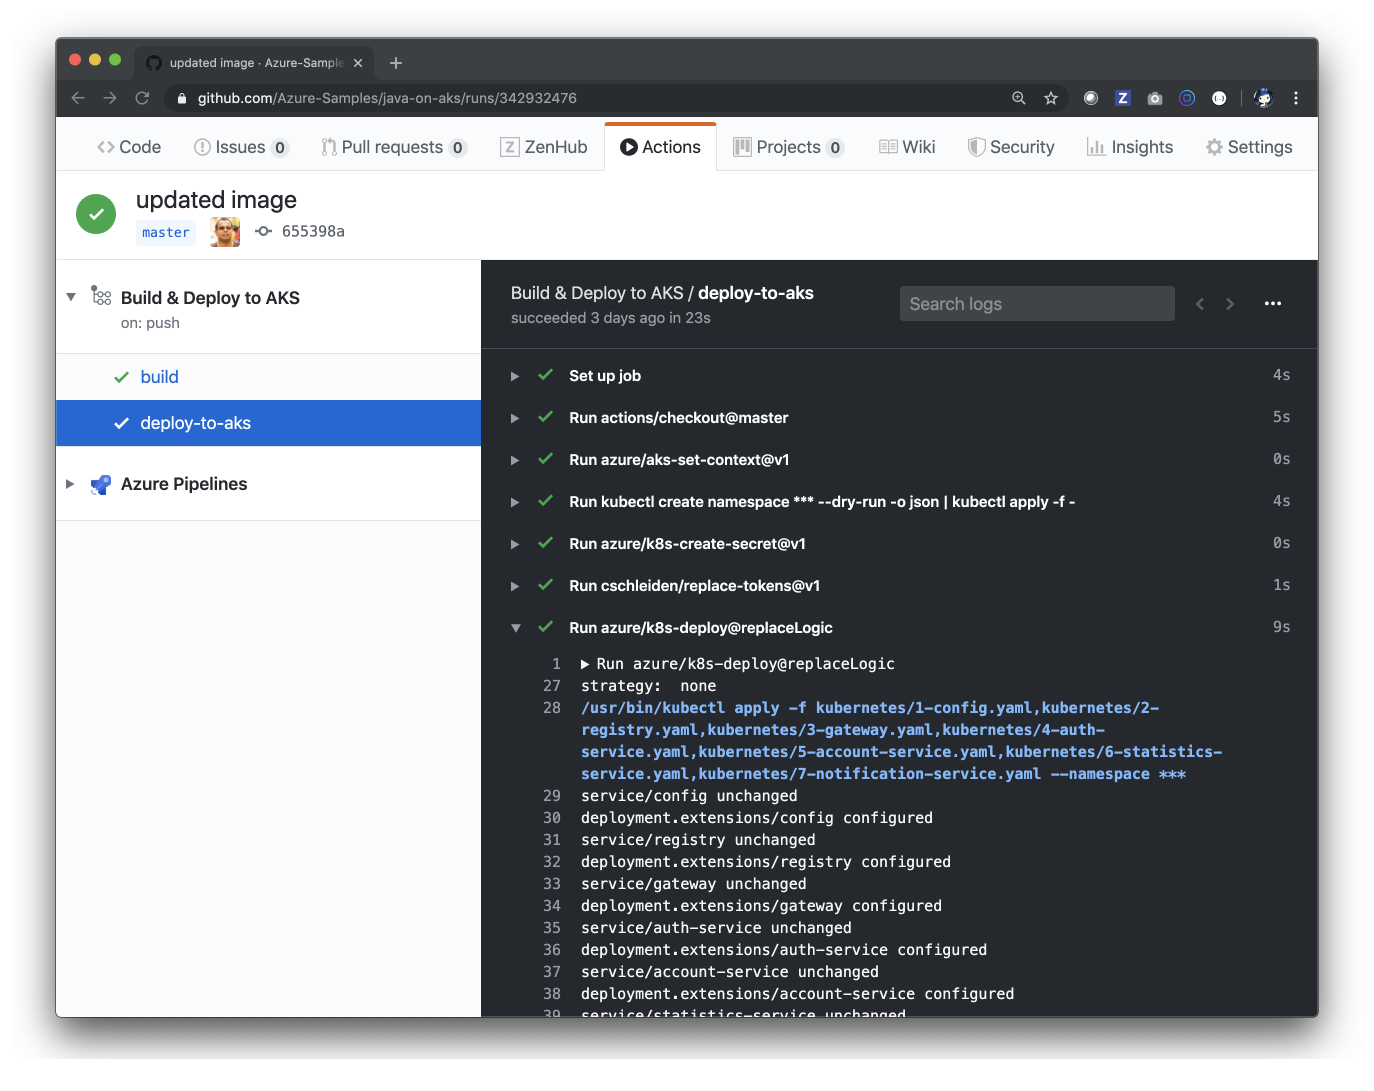Click 'deployment.extensions/account-service configured' log line
Screen dimensions: 1374x1091
[x=797, y=994]
